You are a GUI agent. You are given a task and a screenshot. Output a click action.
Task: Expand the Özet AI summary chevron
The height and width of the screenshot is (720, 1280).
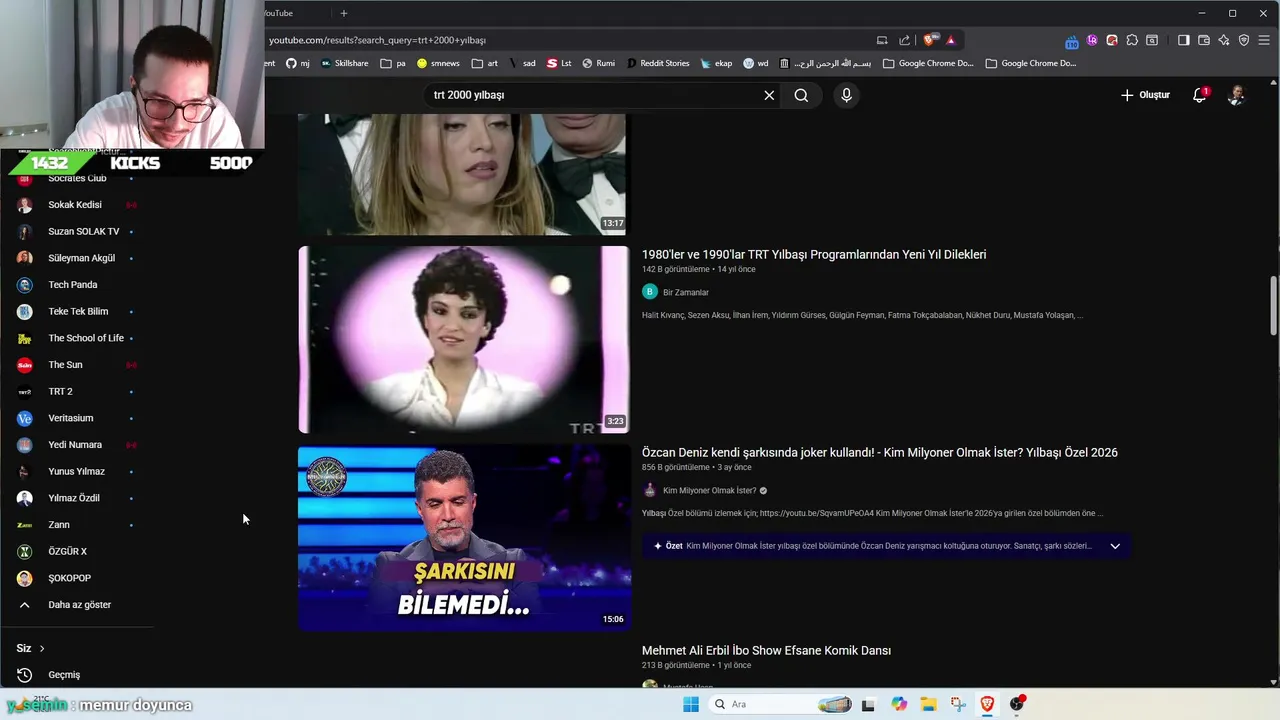point(1115,546)
